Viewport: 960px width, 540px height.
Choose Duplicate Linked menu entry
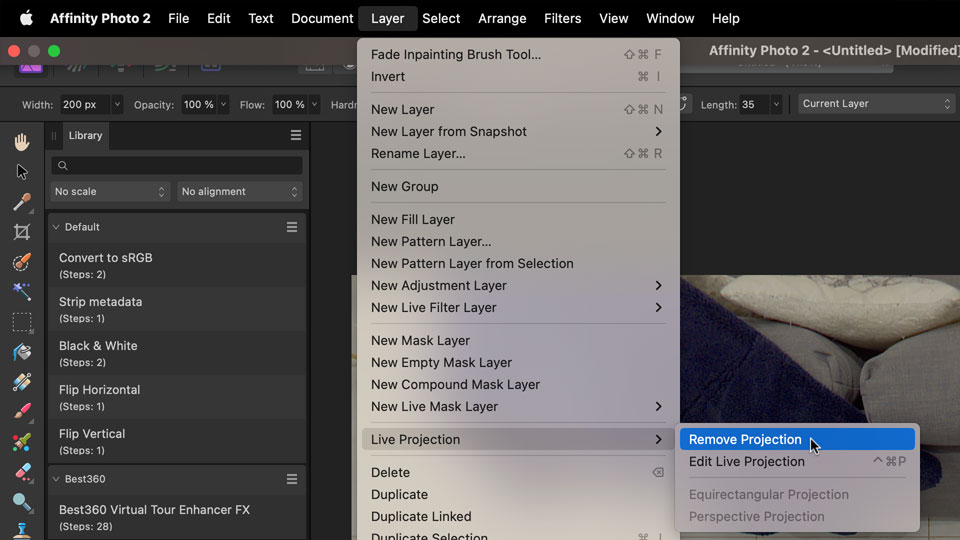(x=518, y=517)
